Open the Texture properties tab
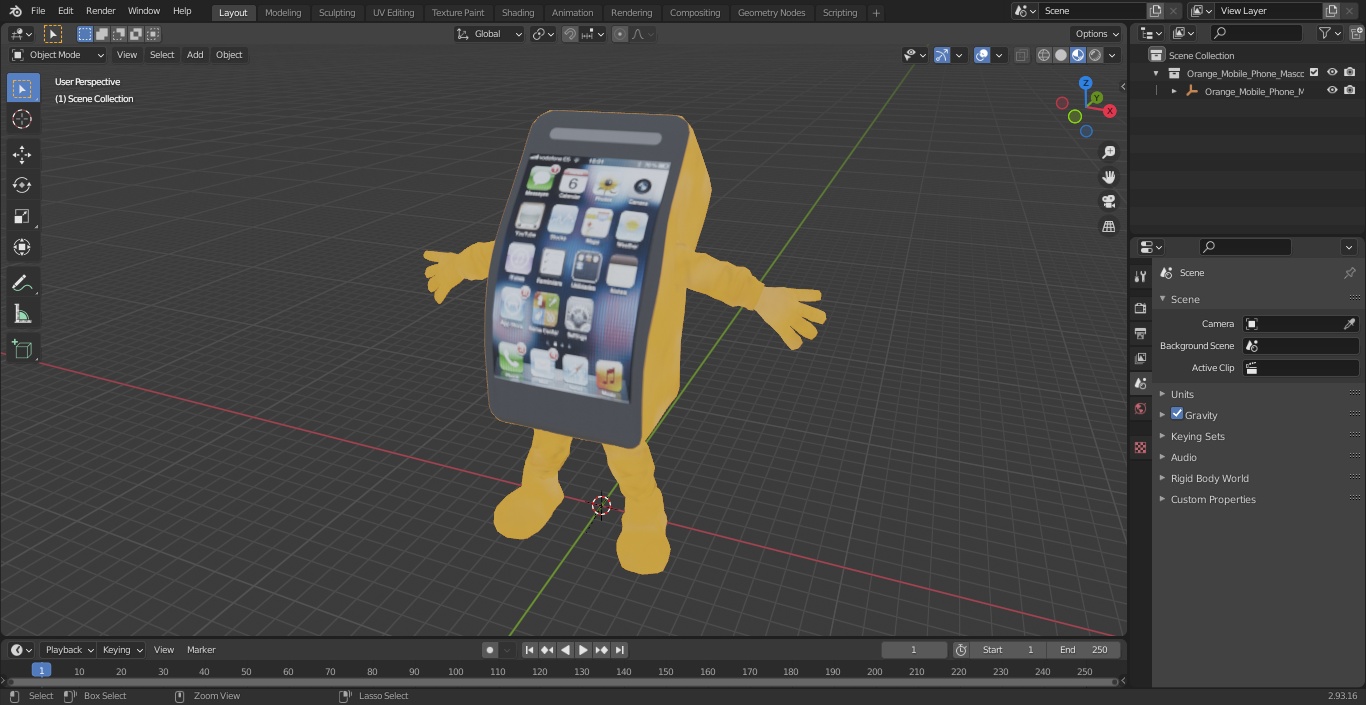Image resolution: width=1366 pixels, height=705 pixels. tap(1140, 448)
